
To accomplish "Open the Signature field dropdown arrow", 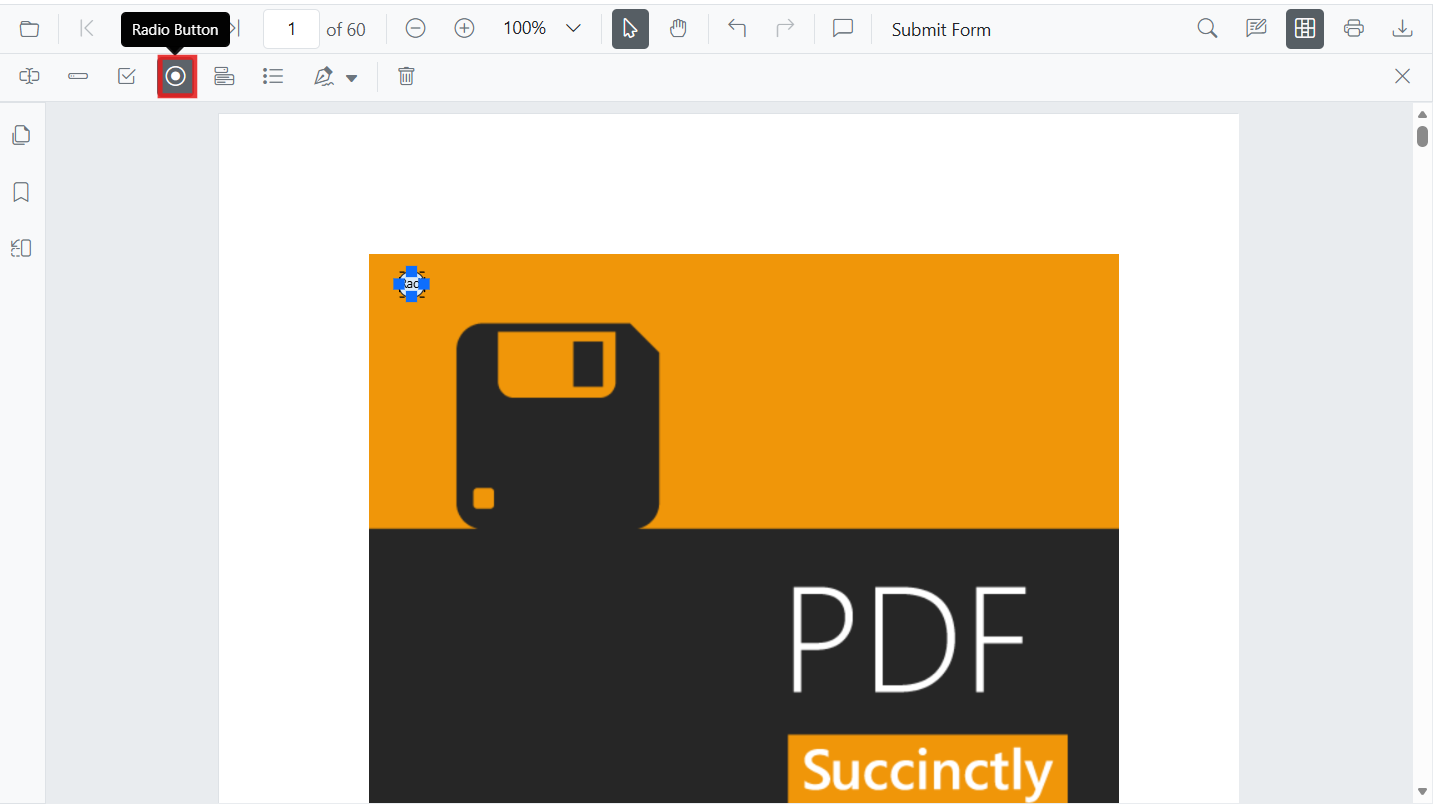I will (351, 78).
